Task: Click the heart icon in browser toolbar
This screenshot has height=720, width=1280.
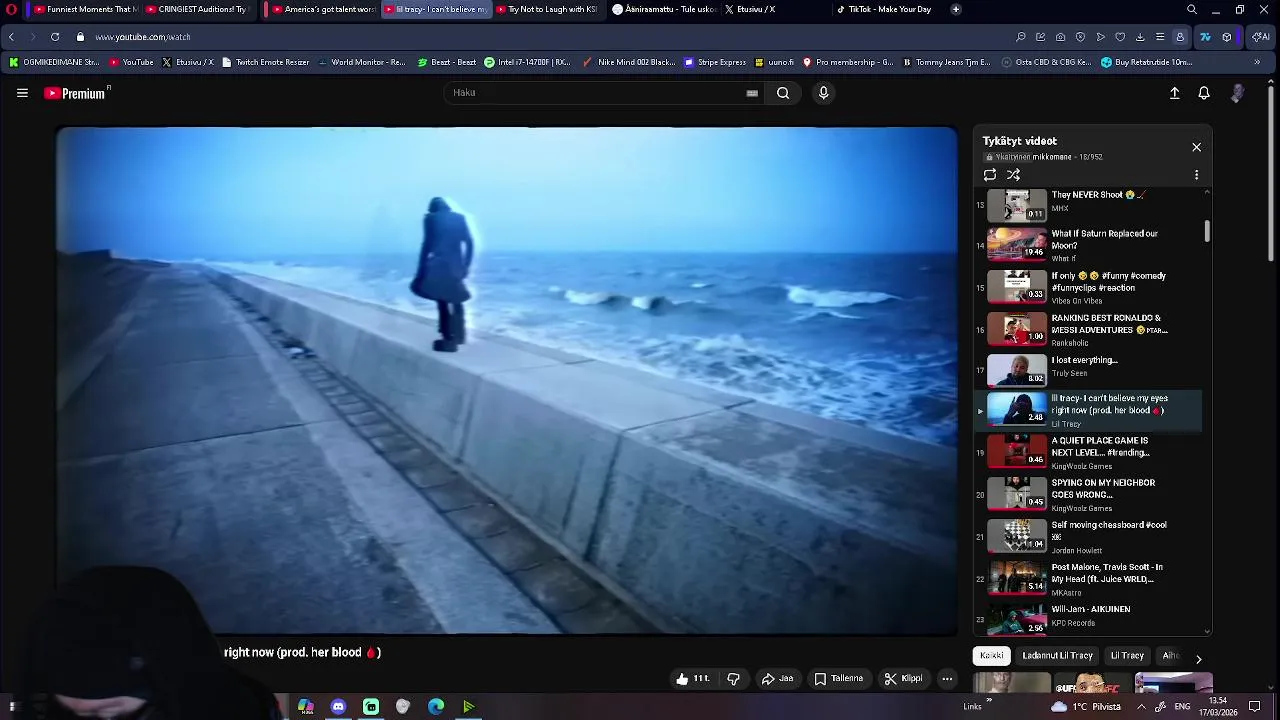Action: 1120,37
